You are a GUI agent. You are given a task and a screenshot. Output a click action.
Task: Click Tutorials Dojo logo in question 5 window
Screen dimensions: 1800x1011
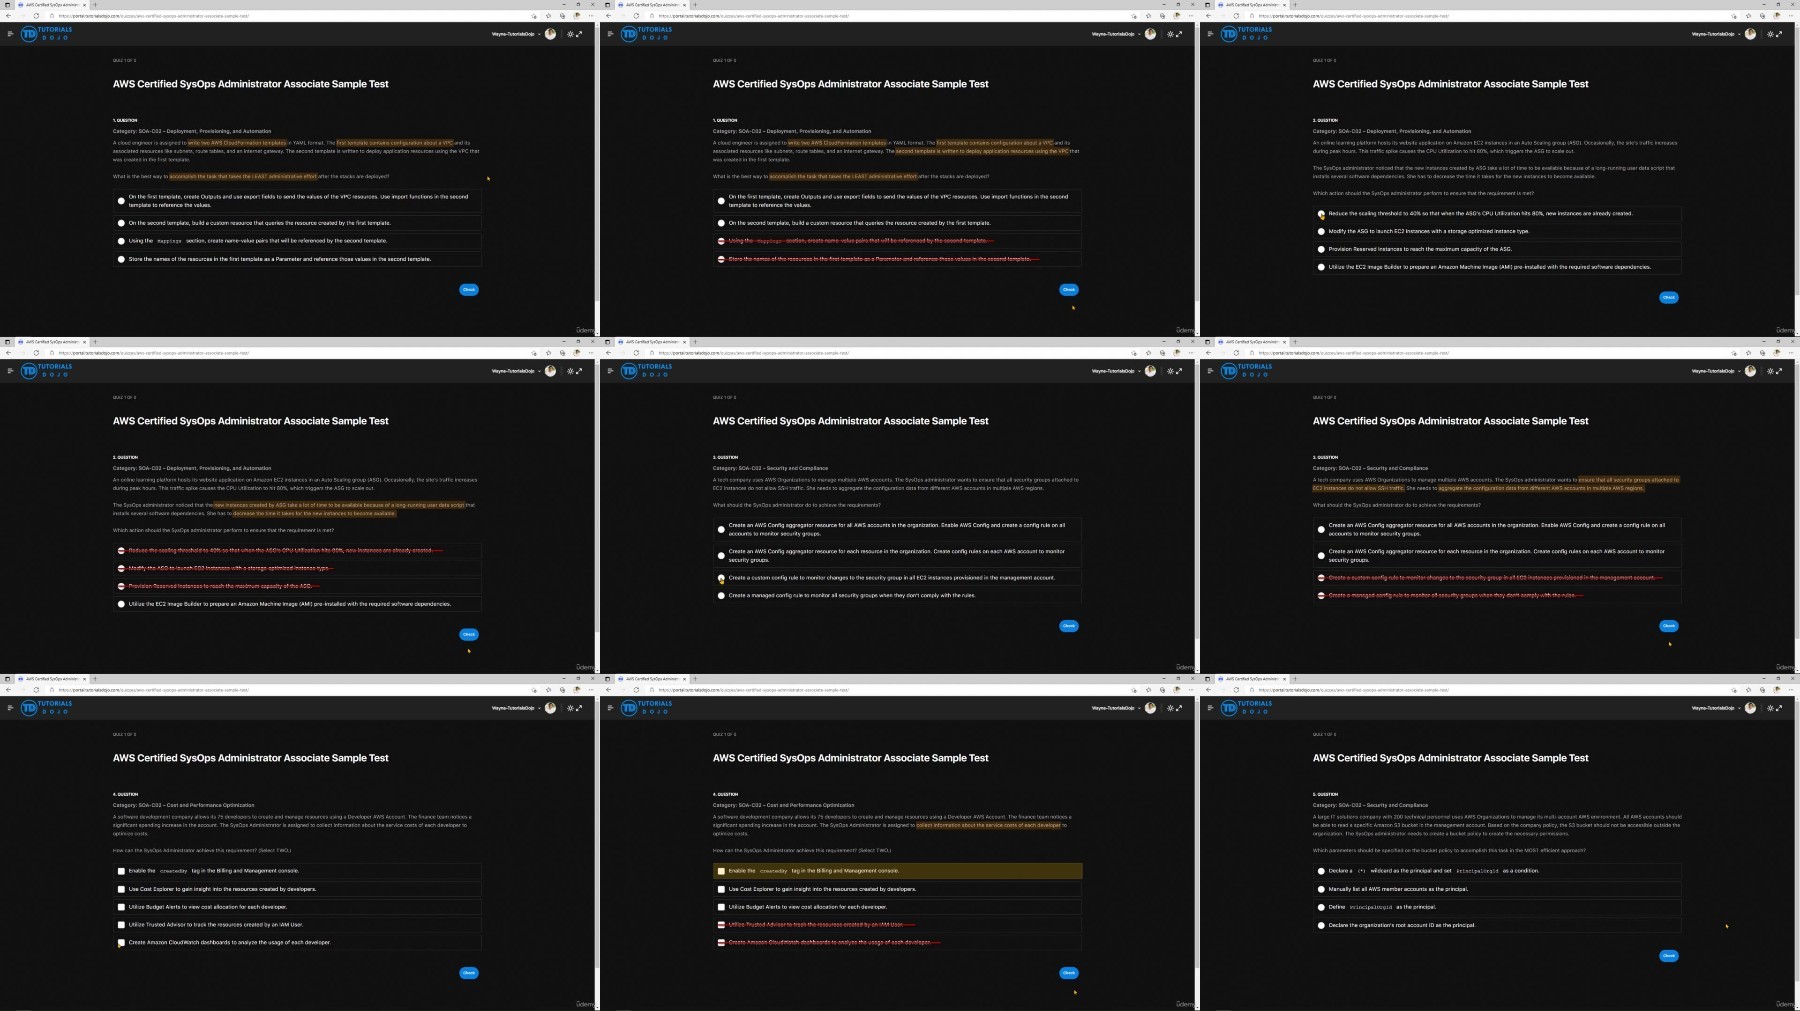[x=1246, y=708]
